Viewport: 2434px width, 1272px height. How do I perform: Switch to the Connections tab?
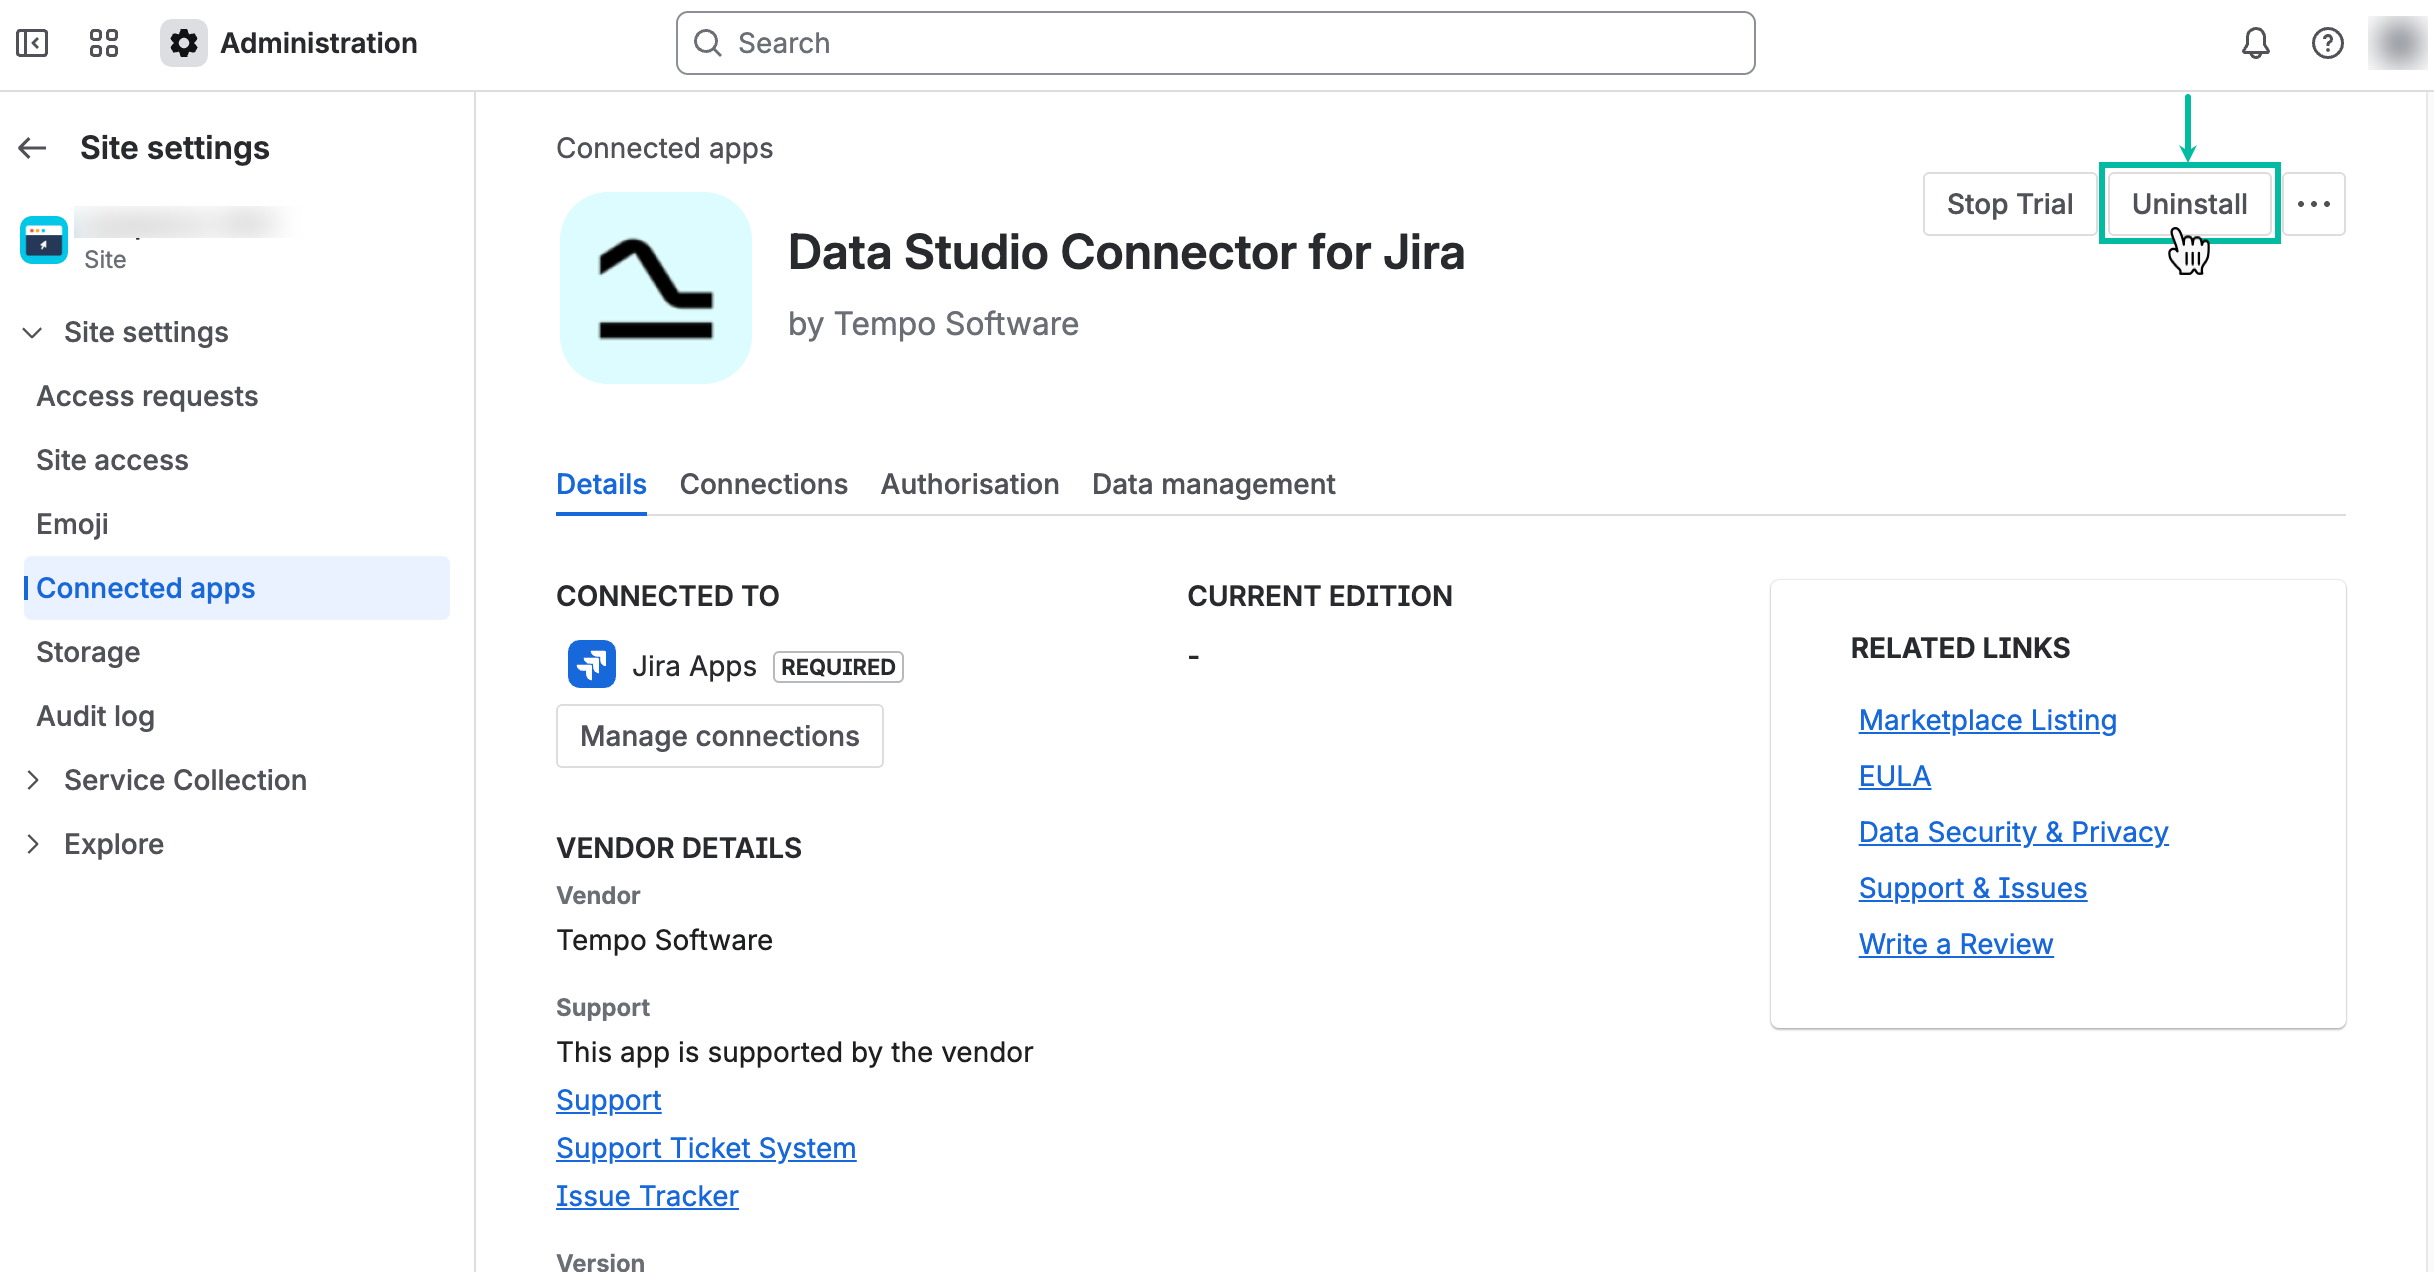pyautogui.click(x=763, y=484)
